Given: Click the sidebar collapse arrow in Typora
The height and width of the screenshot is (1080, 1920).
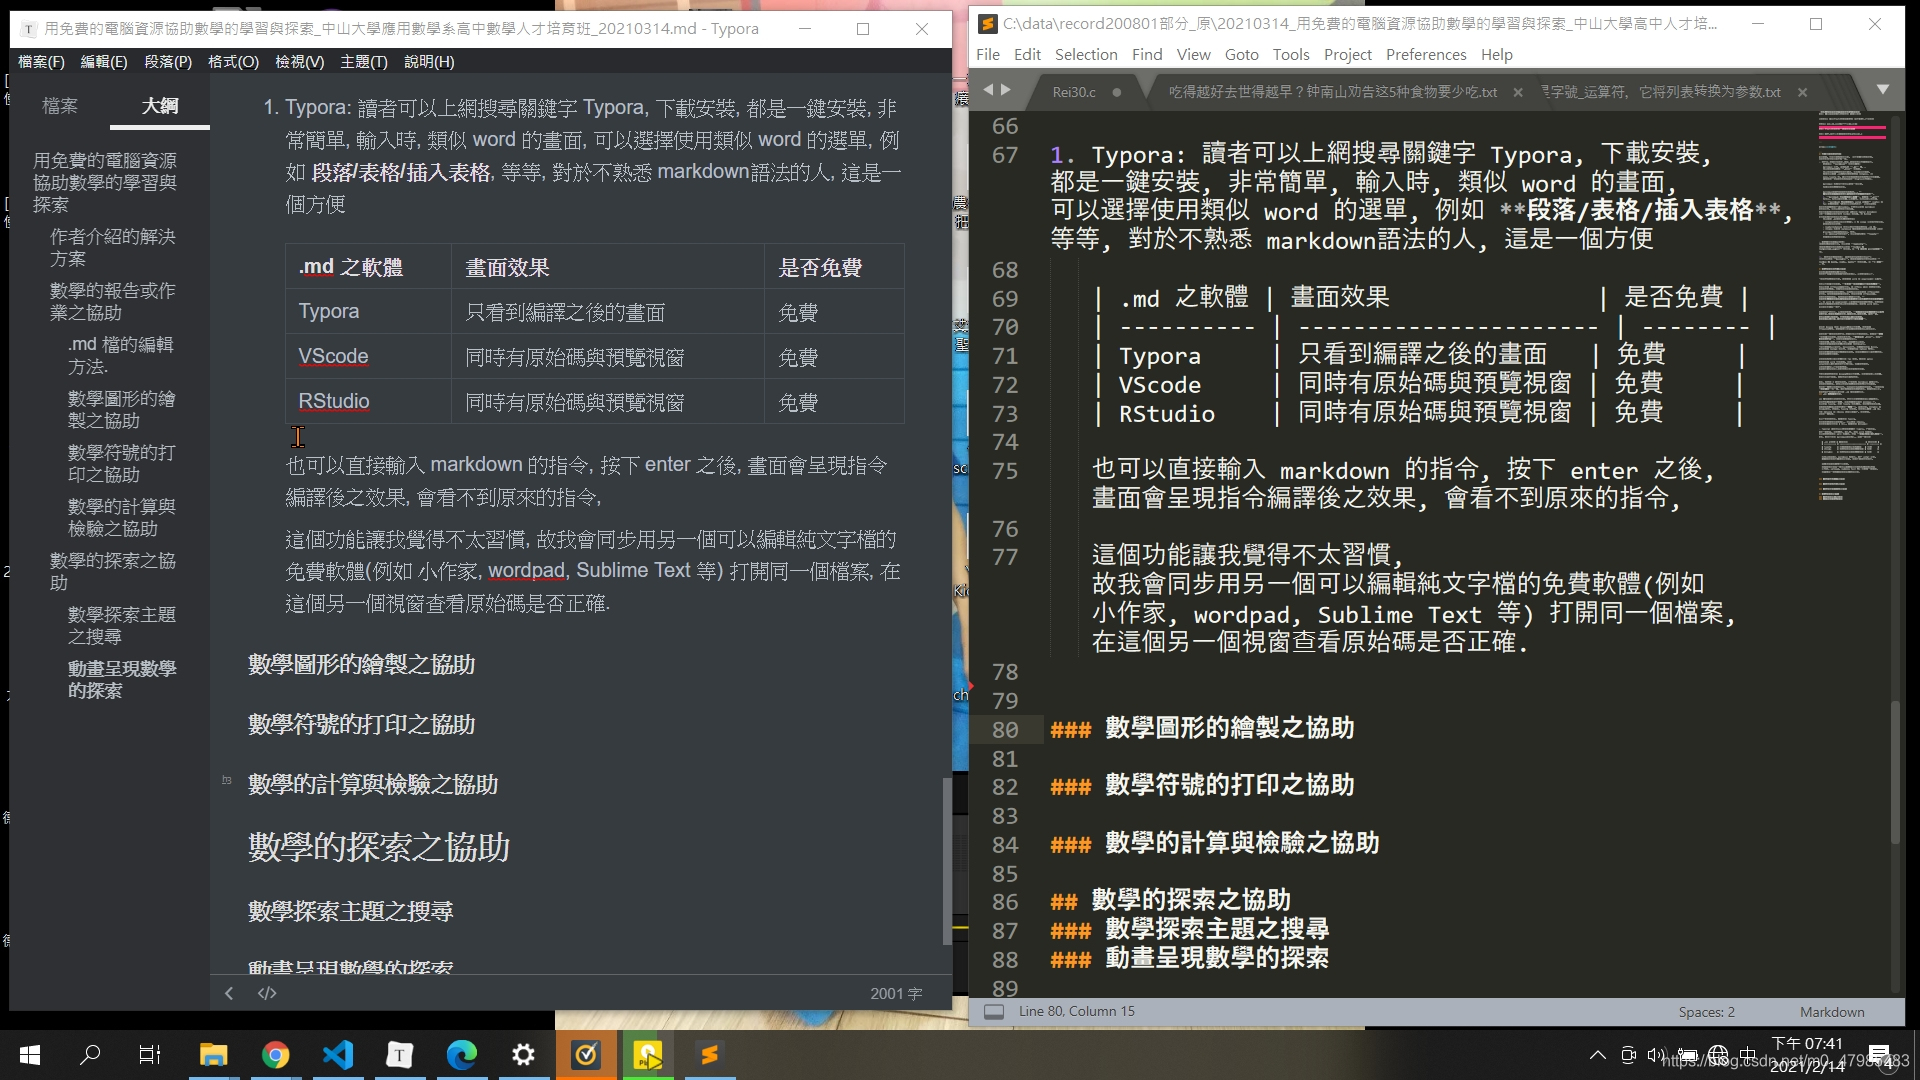Looking at the screenshot, I should pyautogui.click(x=229, y=993).
